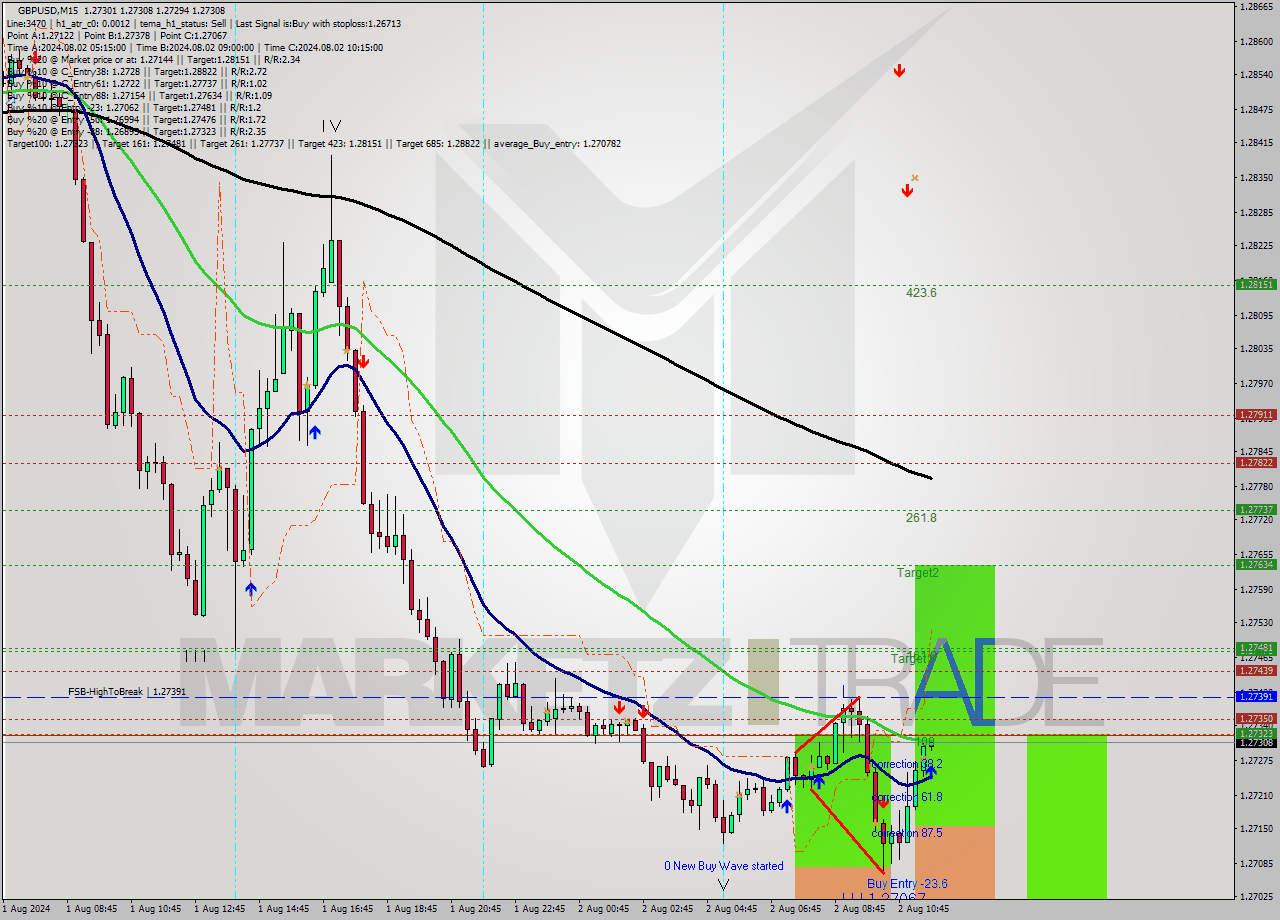Select the 423.6 Fibonacci label
This screenshot has height=920, width=1280.
[921, 293]
